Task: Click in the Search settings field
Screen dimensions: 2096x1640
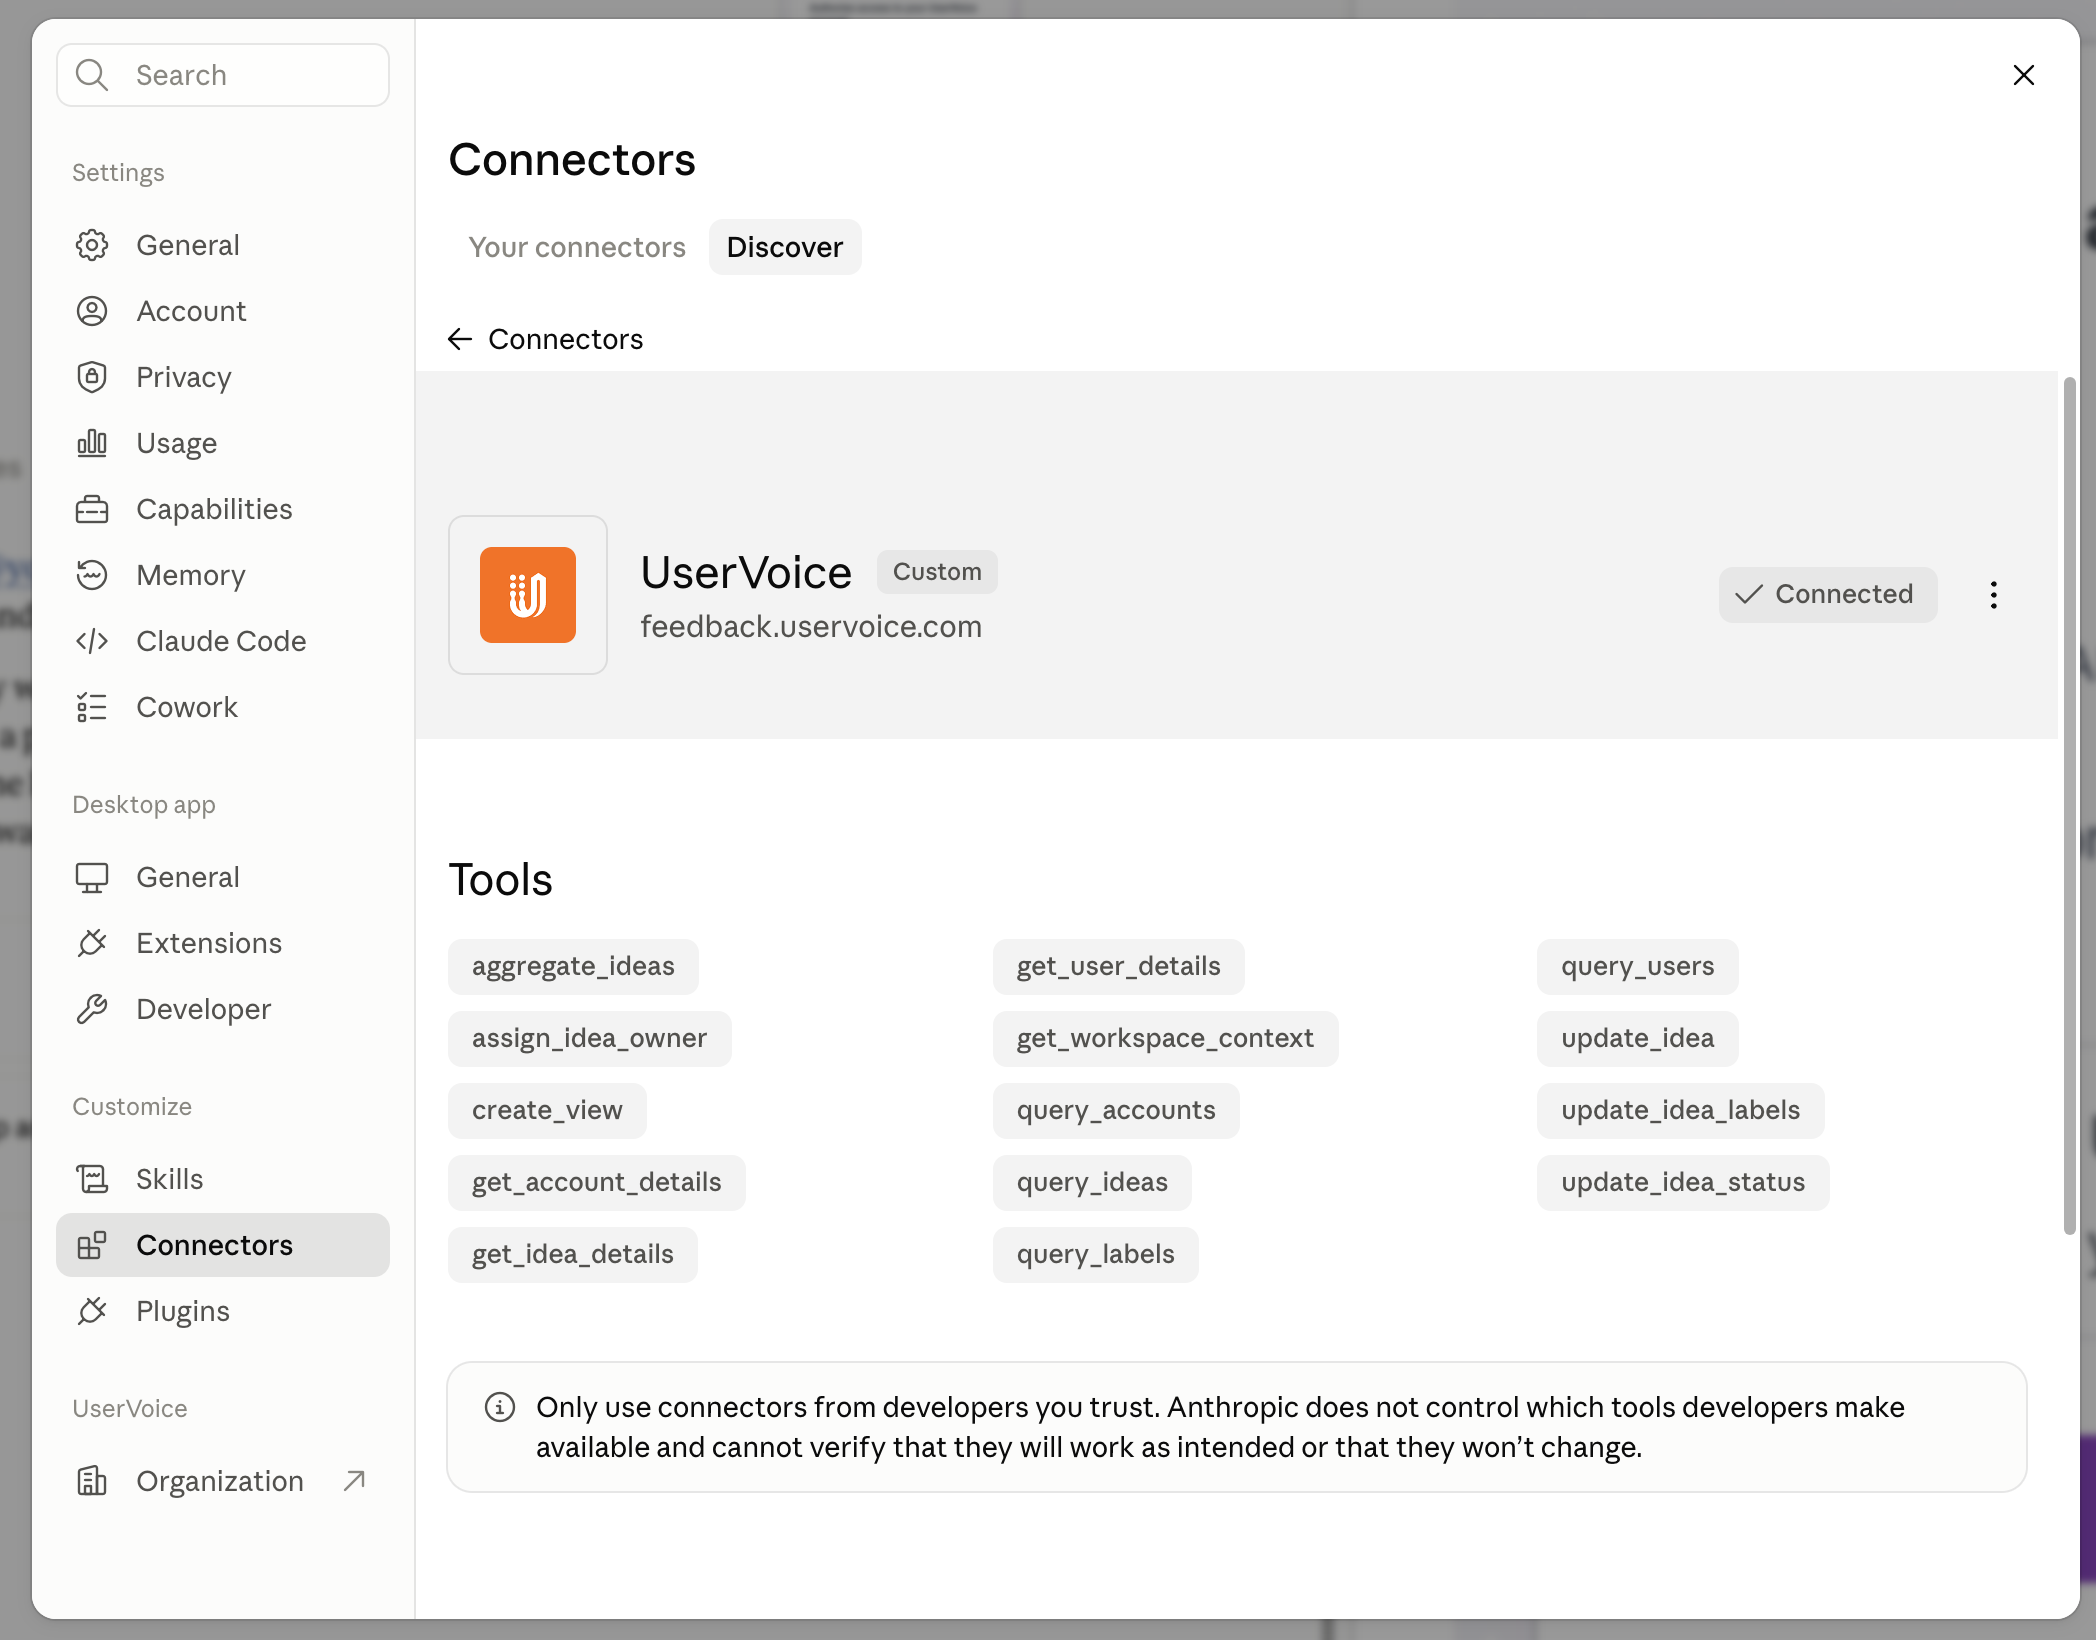Action: point(223,75)
